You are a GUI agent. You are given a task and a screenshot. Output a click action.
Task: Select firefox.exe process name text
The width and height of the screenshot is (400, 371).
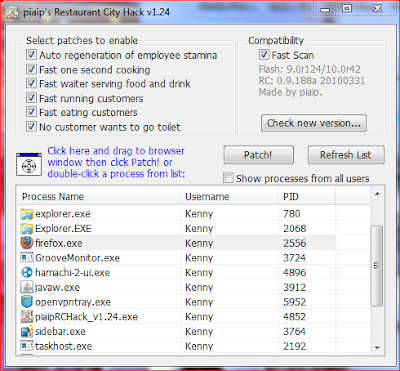(59, 243)
